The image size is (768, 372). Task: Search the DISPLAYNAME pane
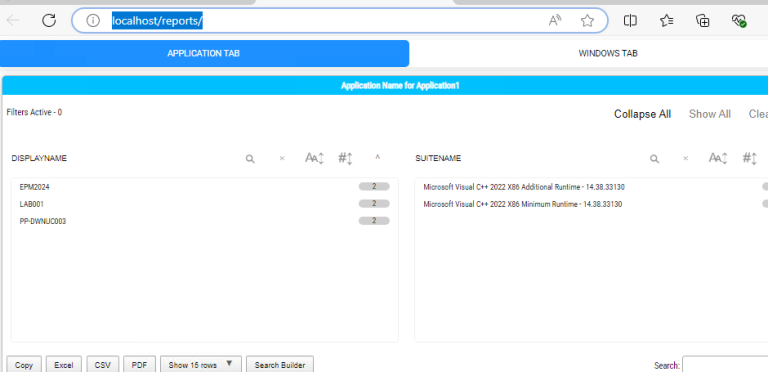250,159
